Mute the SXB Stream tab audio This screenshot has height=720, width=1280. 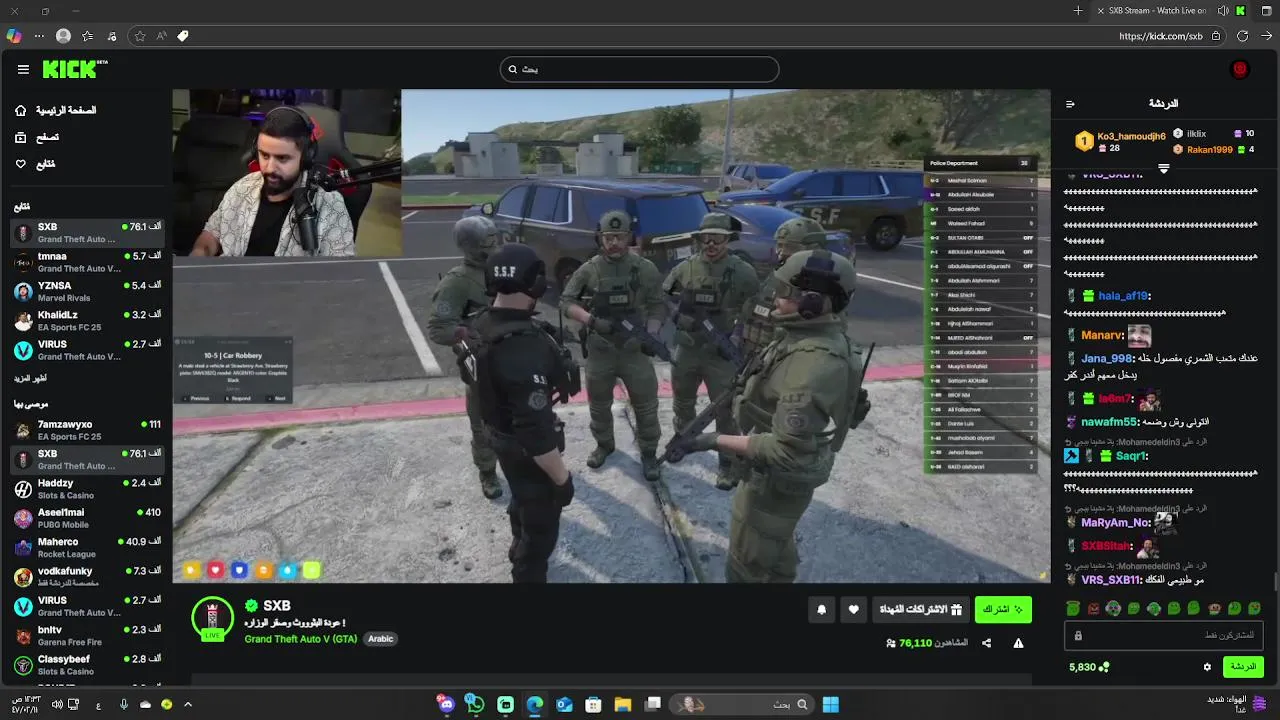1222,11
